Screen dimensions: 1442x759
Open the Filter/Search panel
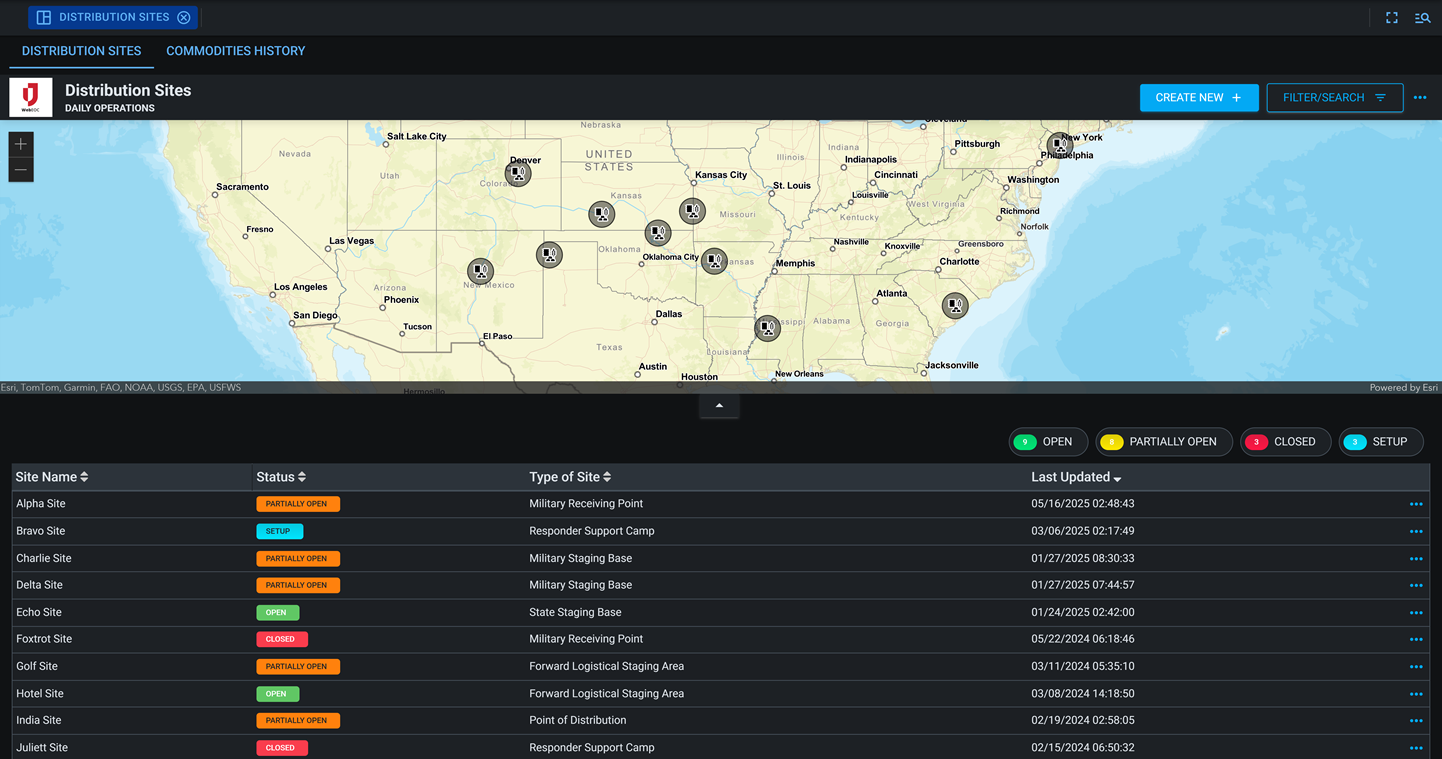(1334, 97)
